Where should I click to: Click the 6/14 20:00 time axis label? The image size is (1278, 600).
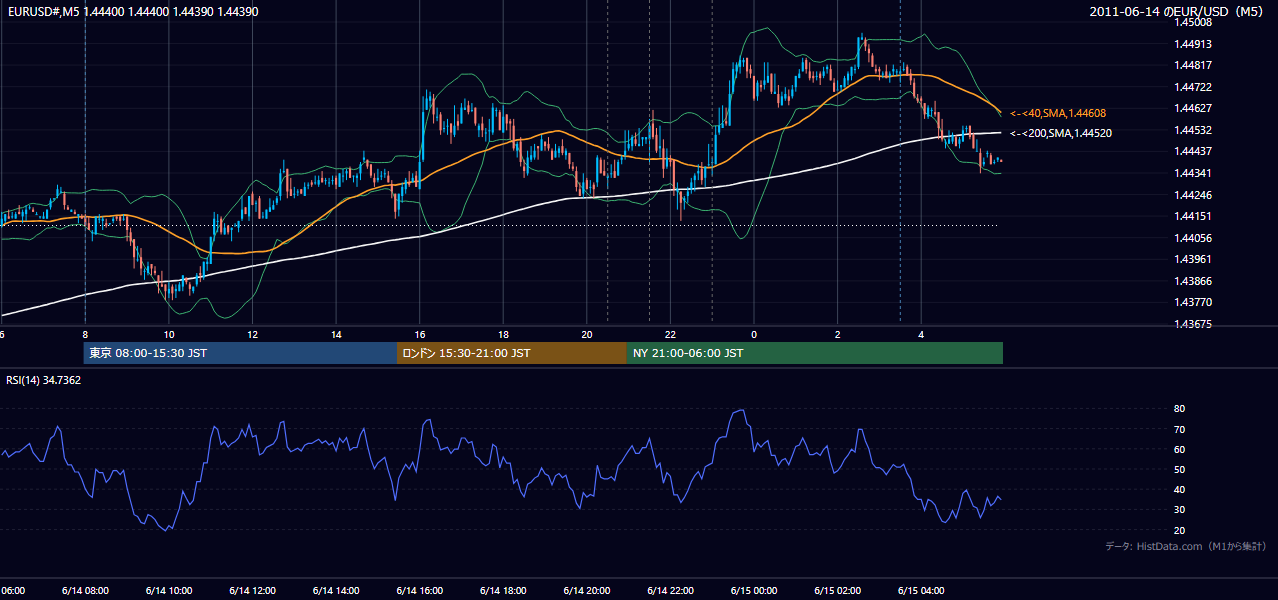586,591
